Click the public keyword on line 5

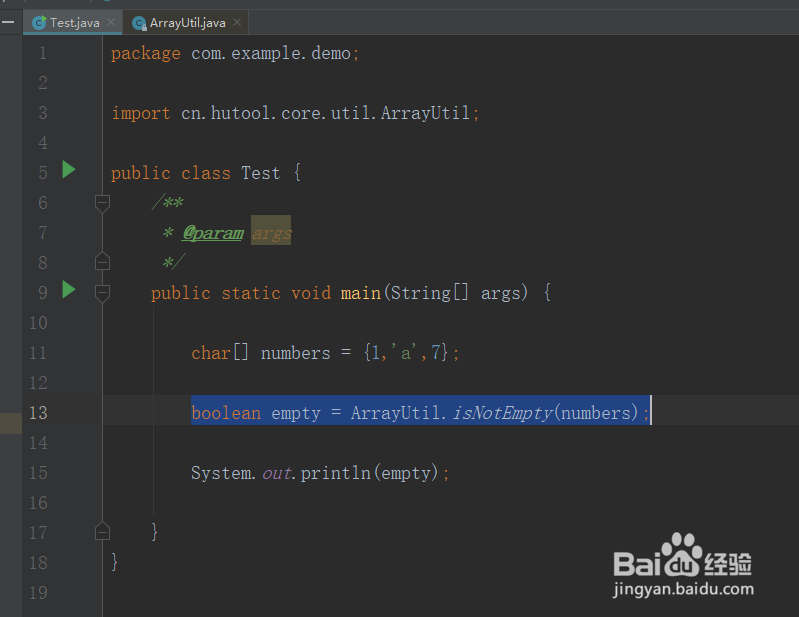pyautogui.click(x=141, y=173)
